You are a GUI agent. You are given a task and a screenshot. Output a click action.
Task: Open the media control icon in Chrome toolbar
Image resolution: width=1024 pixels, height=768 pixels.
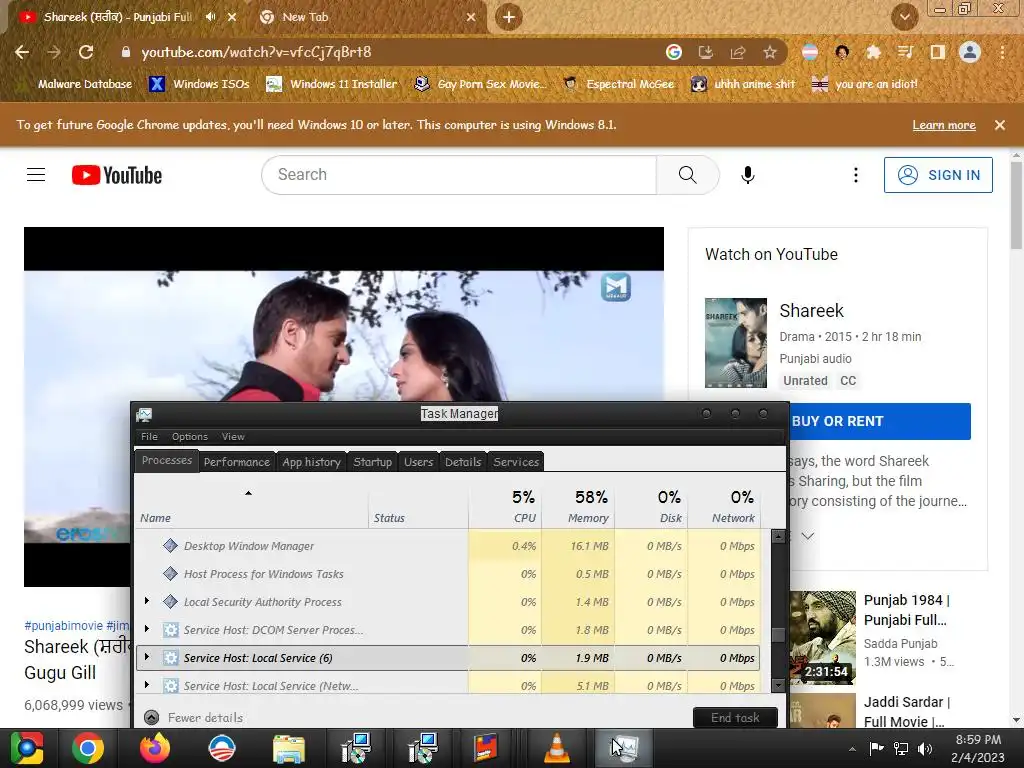point(906,52)
